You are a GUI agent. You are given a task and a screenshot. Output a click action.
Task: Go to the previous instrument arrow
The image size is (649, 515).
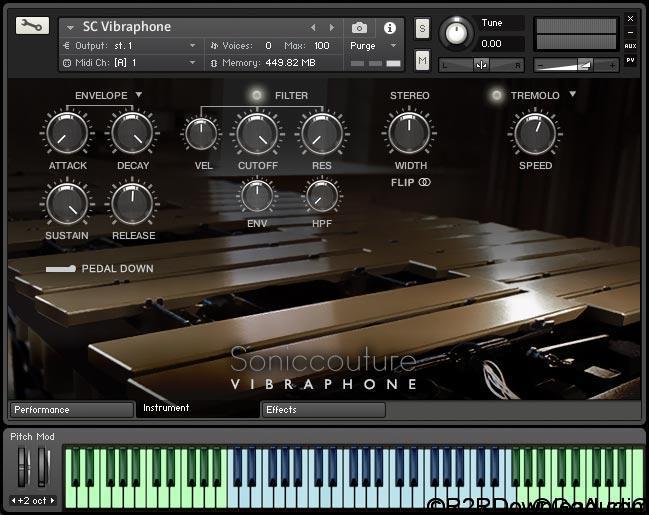(x=312, y=27)
